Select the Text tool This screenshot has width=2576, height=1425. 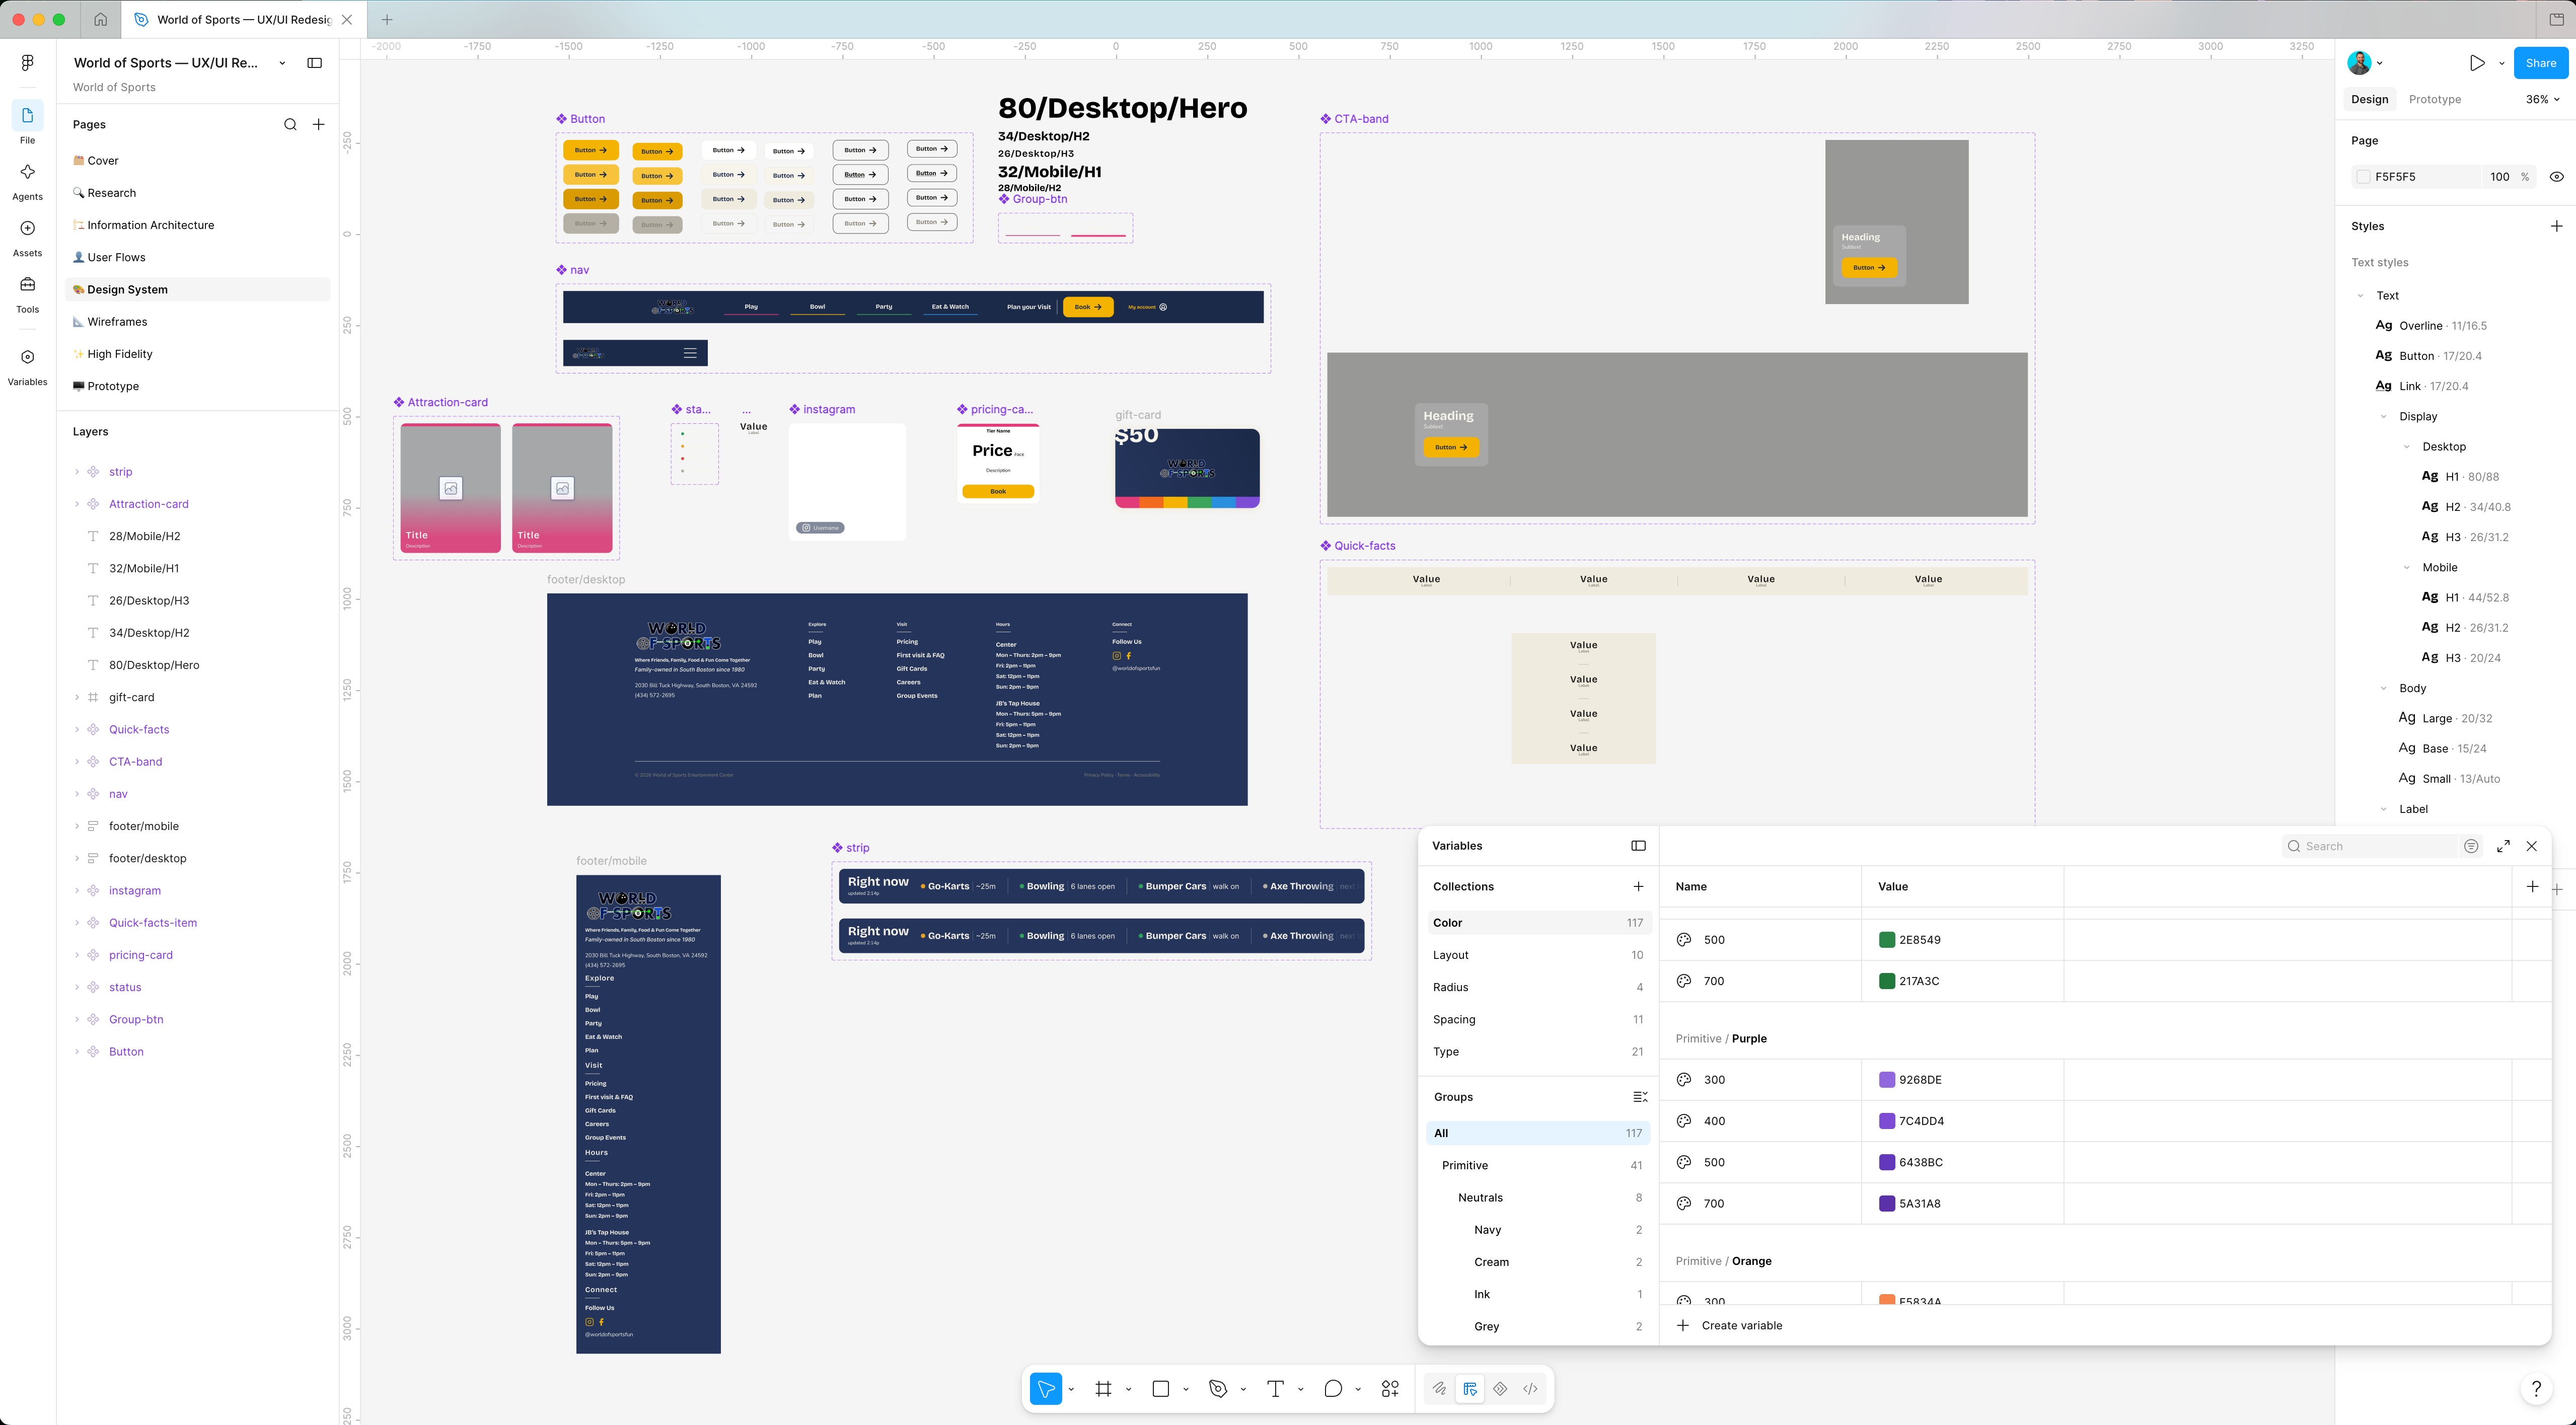click(1275, 1388)
